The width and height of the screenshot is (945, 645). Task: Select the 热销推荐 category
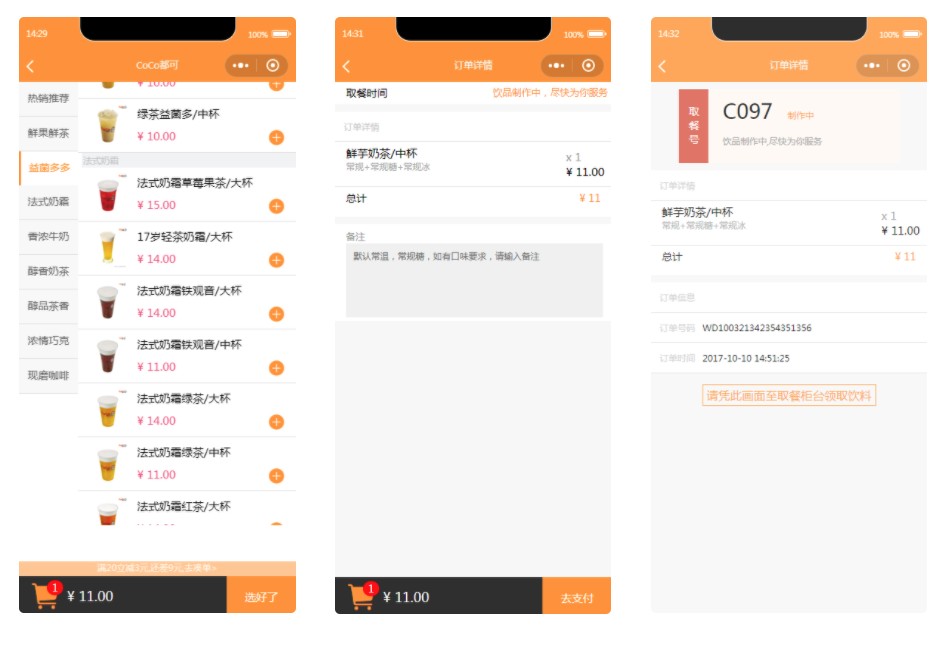pos(48,98)
